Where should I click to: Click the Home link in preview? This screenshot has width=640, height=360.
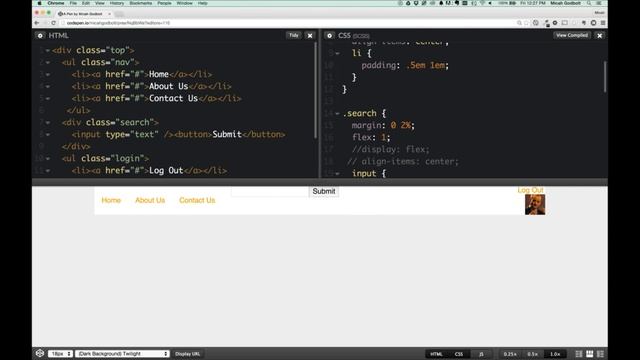(x=111, y=200)
